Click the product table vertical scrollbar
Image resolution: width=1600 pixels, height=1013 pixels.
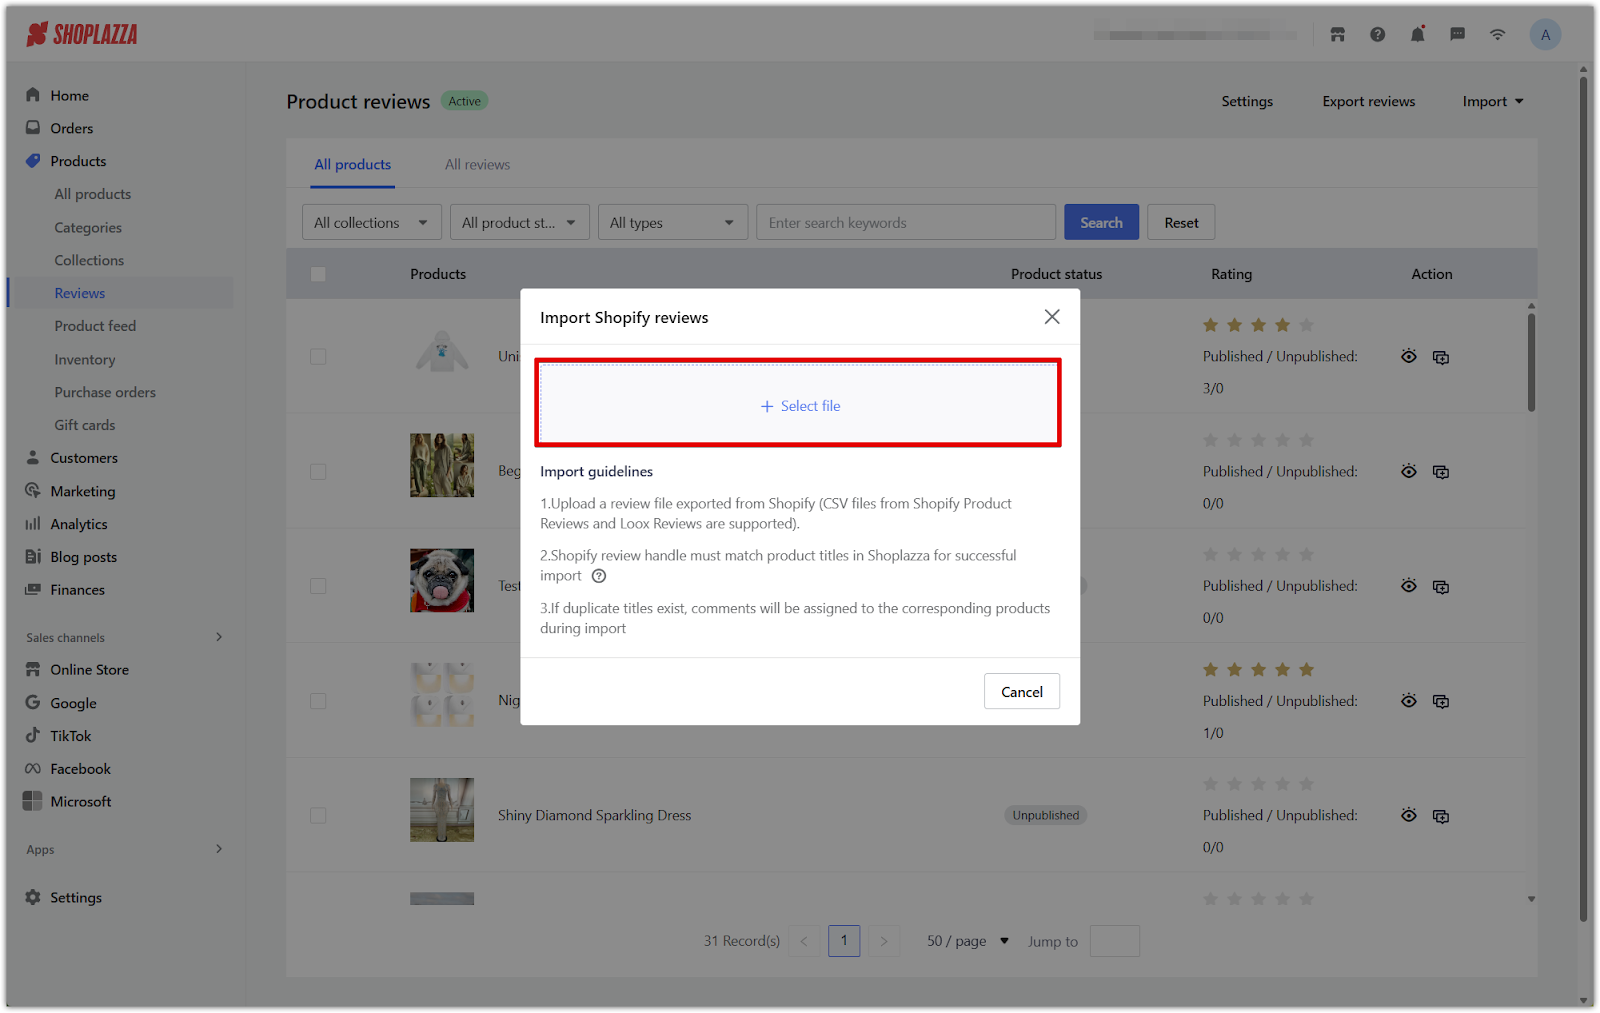(x=1531, y=362)
